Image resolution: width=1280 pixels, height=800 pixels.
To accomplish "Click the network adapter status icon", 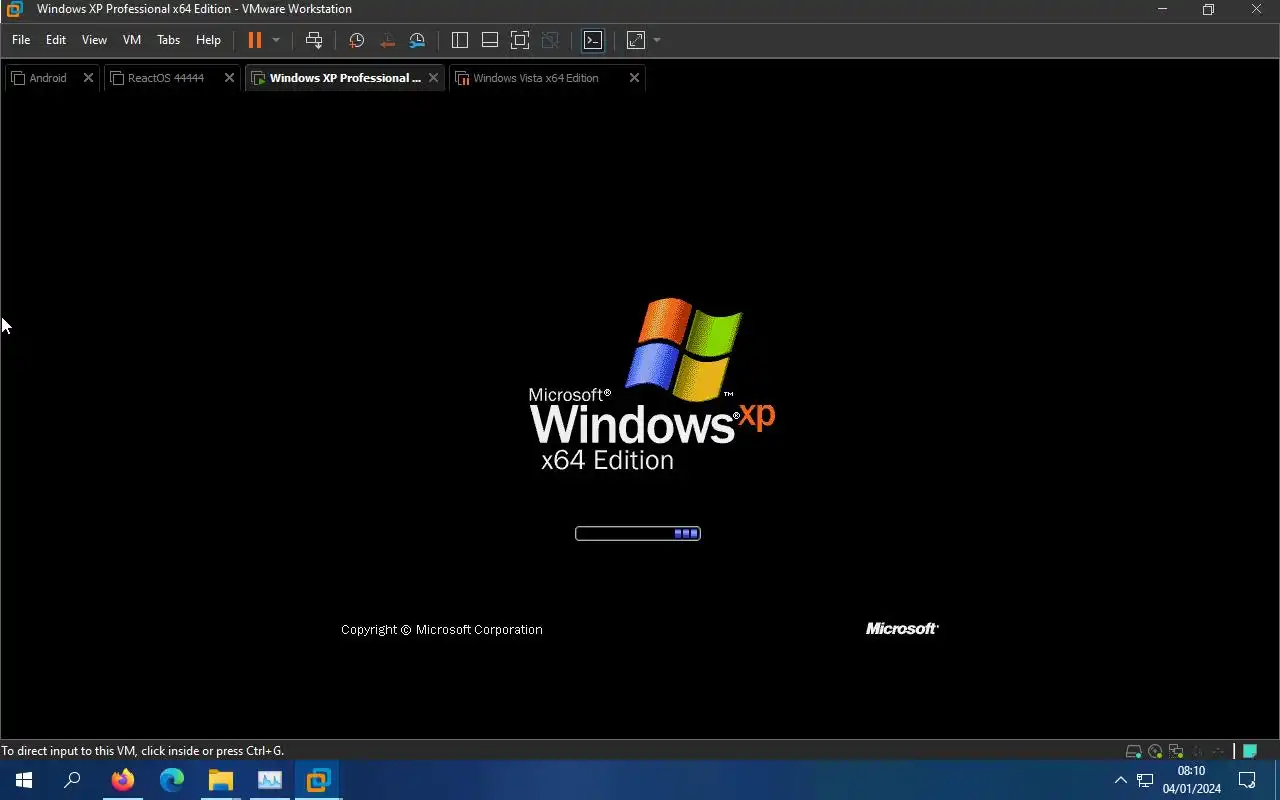I will click(1176, 751).
